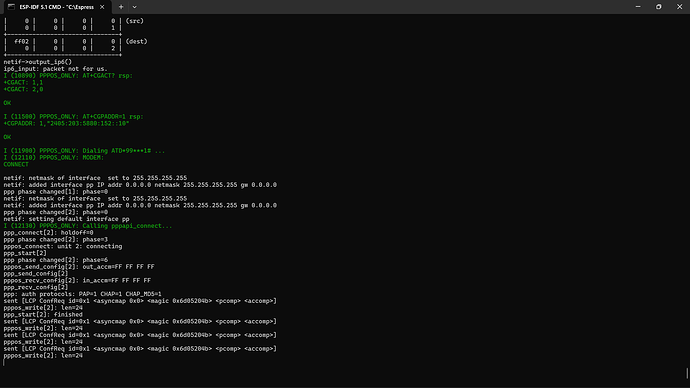
Task: Click the 'Dialing ATD*99***1# ...' line
Action: click(x=84, y=151)
